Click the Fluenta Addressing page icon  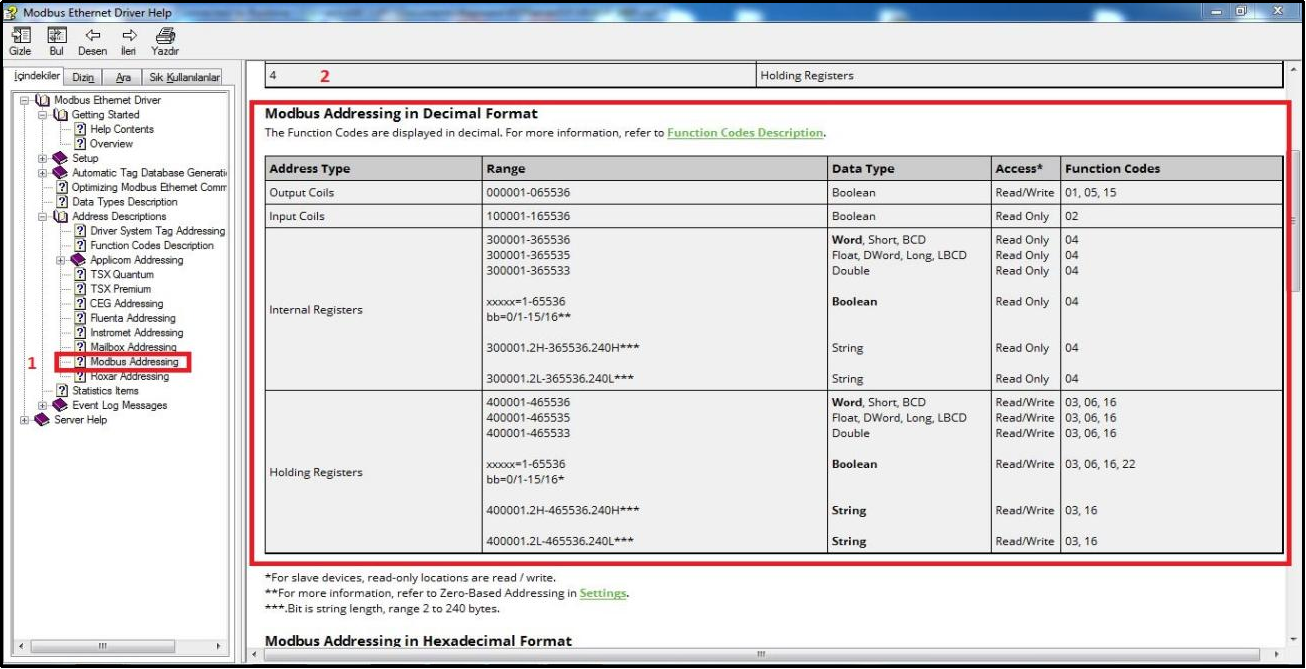(x=81, y=318)
